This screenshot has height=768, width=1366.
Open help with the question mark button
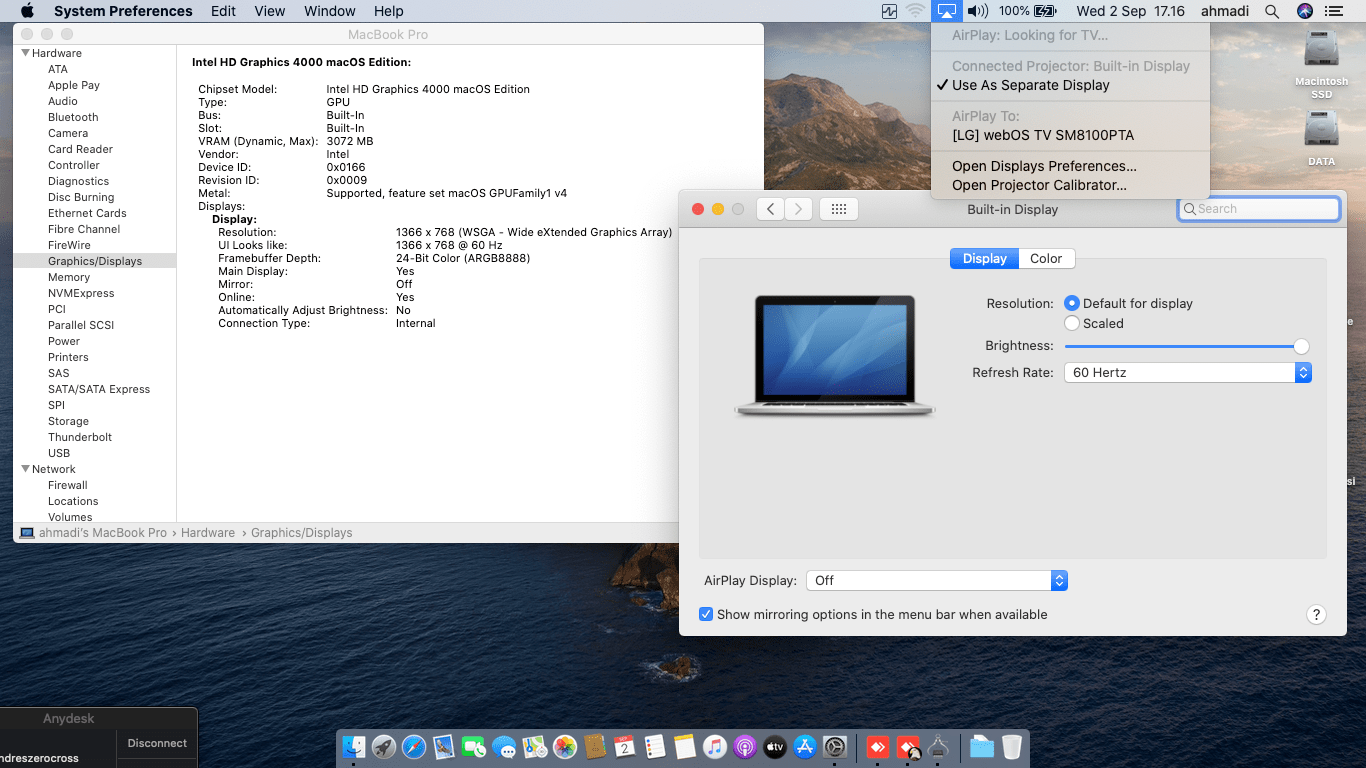coord(1316,615)
